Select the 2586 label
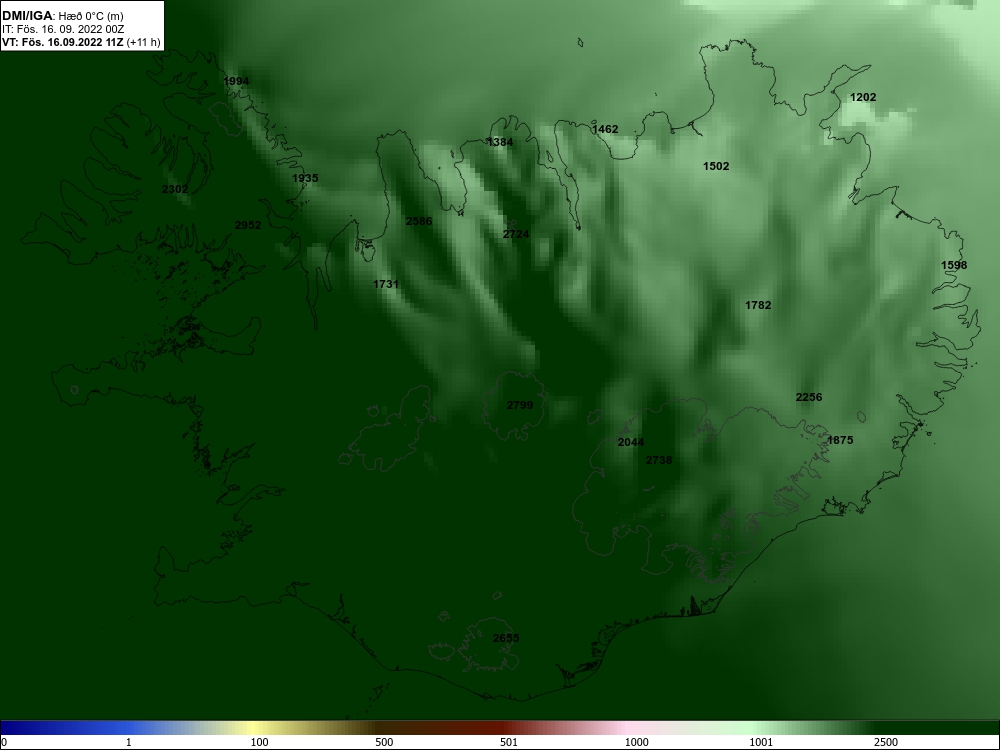1000x750 pixels. pyautogui.click(x=418, y=221)
